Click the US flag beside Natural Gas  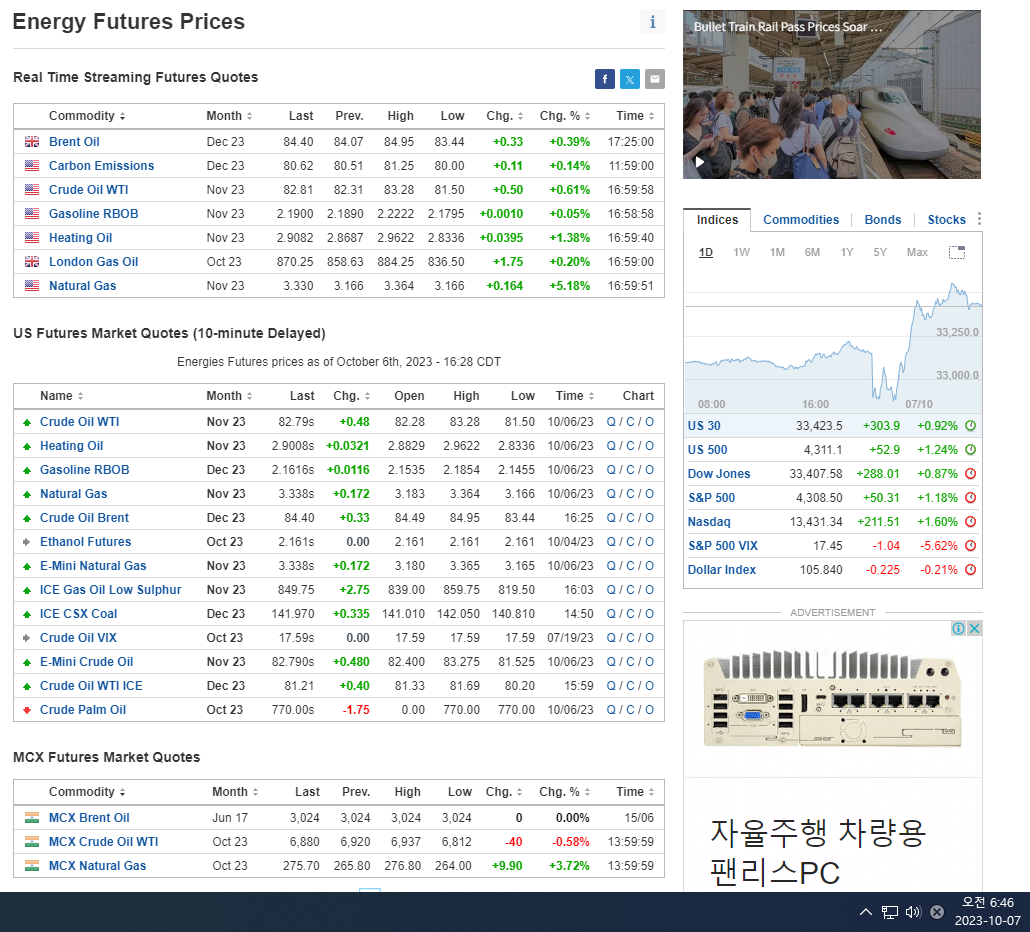pos(32,286)
